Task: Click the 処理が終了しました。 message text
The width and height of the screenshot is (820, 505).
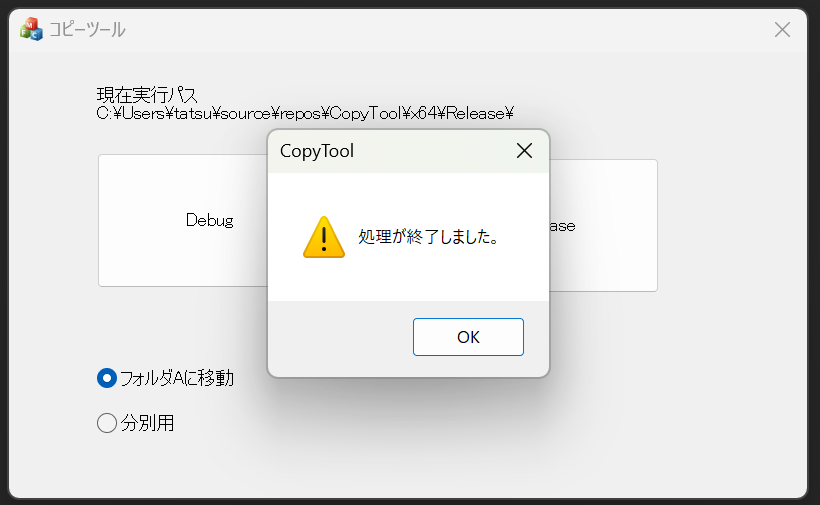Action: tap(429, 237)
